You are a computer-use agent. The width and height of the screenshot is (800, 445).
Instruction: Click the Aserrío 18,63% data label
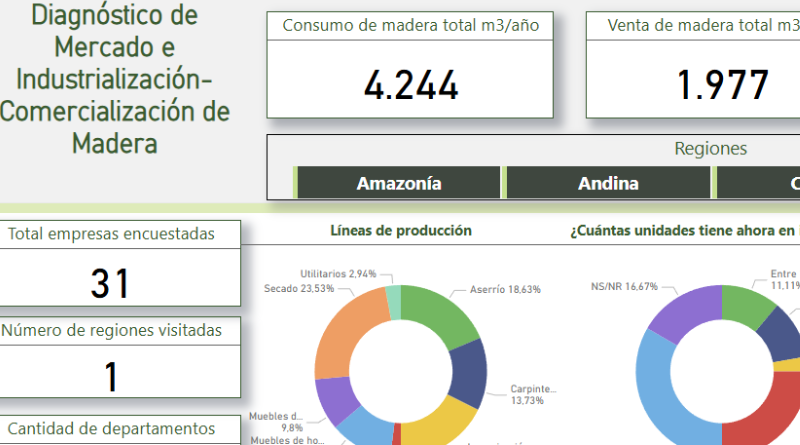point(505,290)
